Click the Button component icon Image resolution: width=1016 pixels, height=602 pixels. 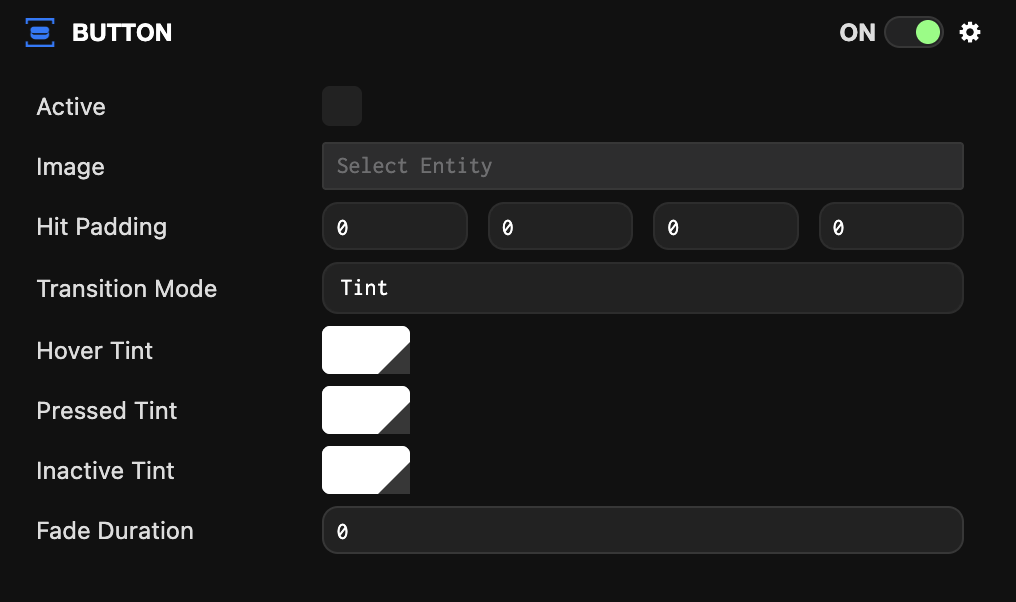click(39, 32)
